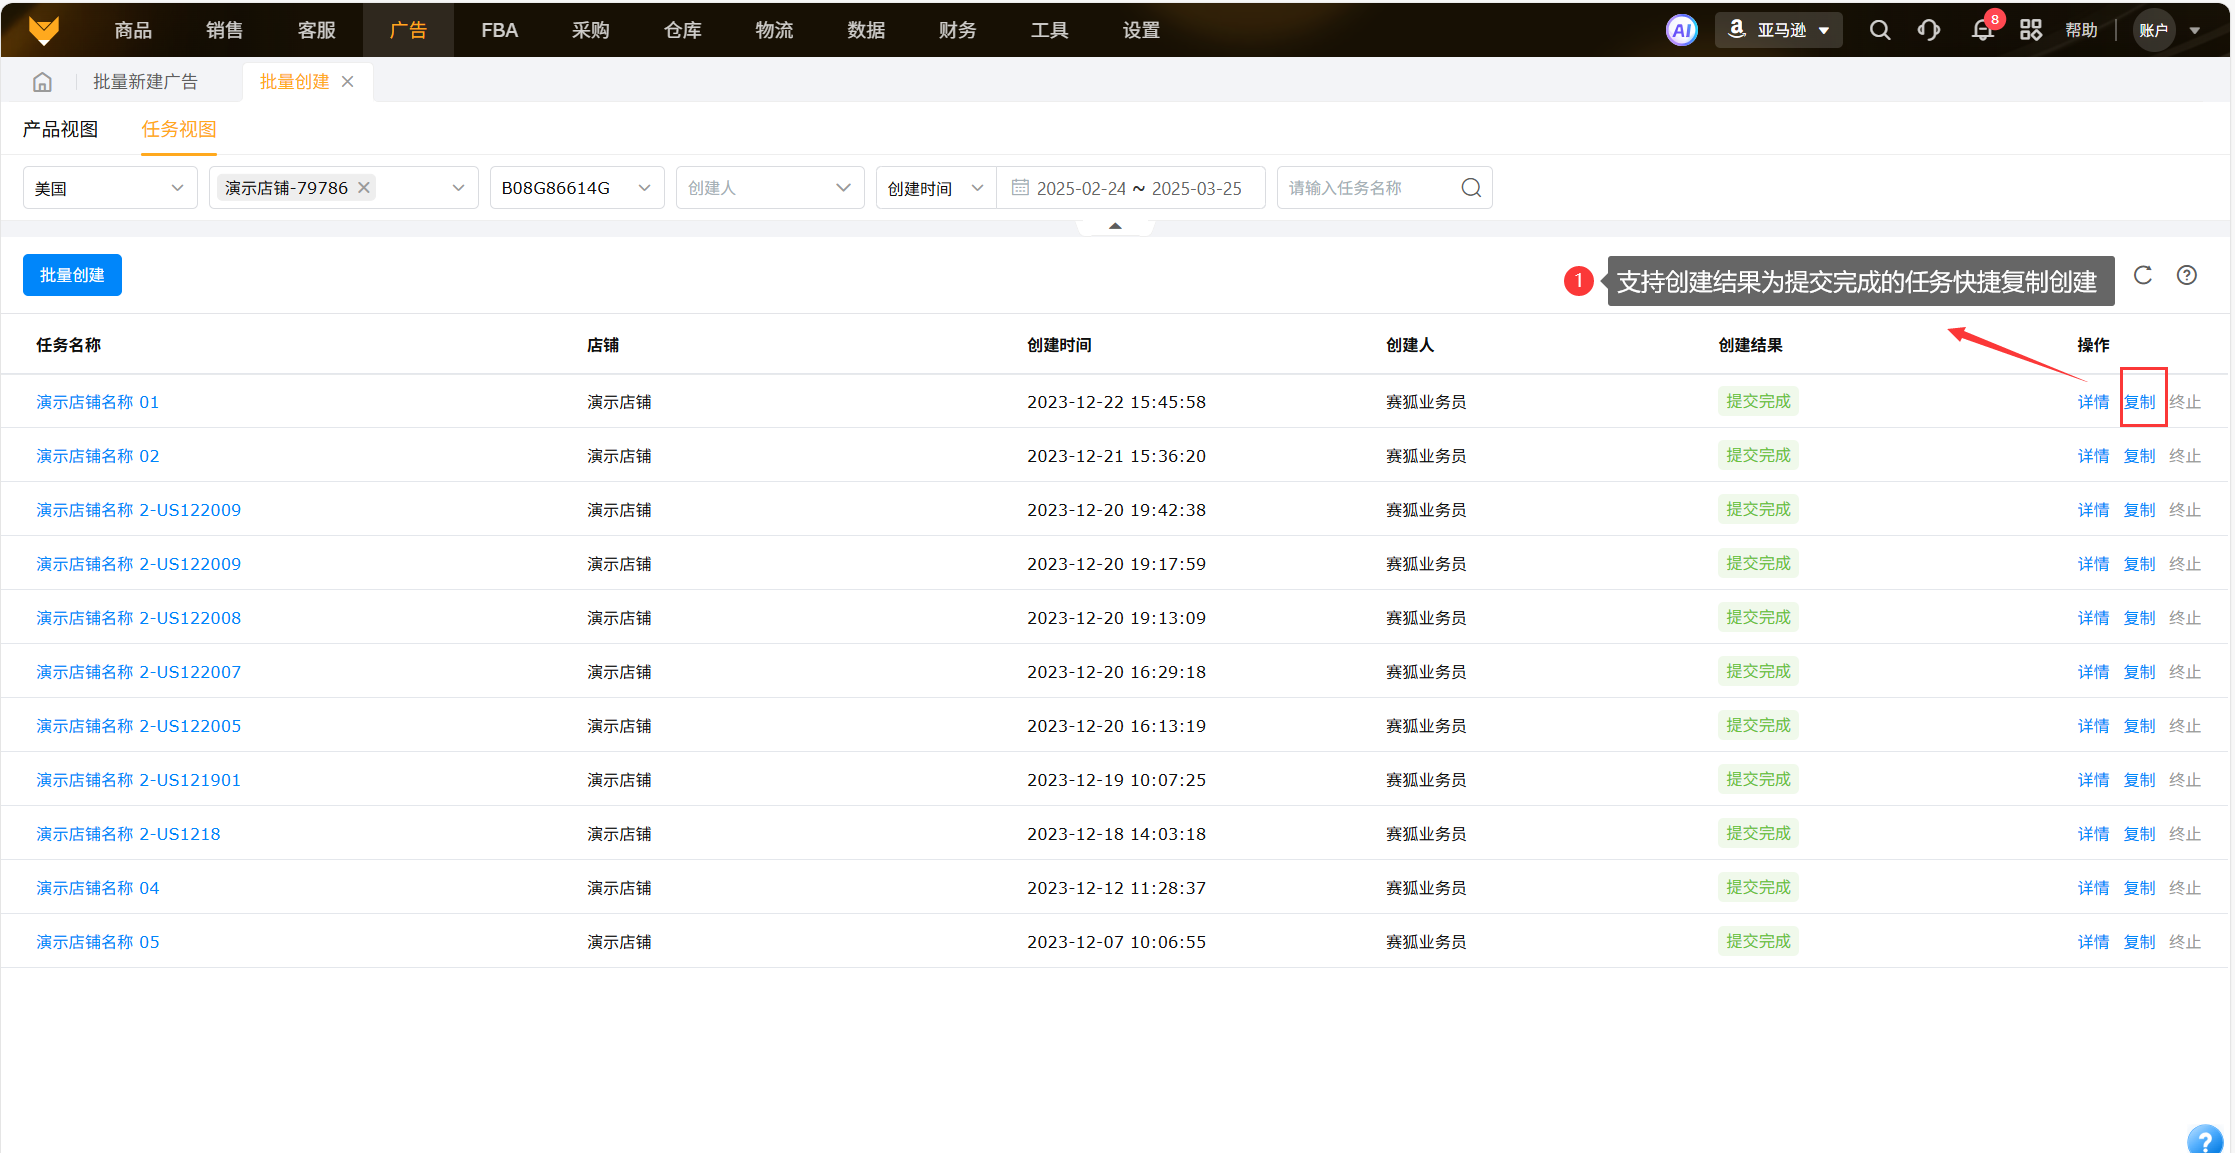2235x1153 pixels.
Task: Open the FBA menu
Action: point(499,30)
